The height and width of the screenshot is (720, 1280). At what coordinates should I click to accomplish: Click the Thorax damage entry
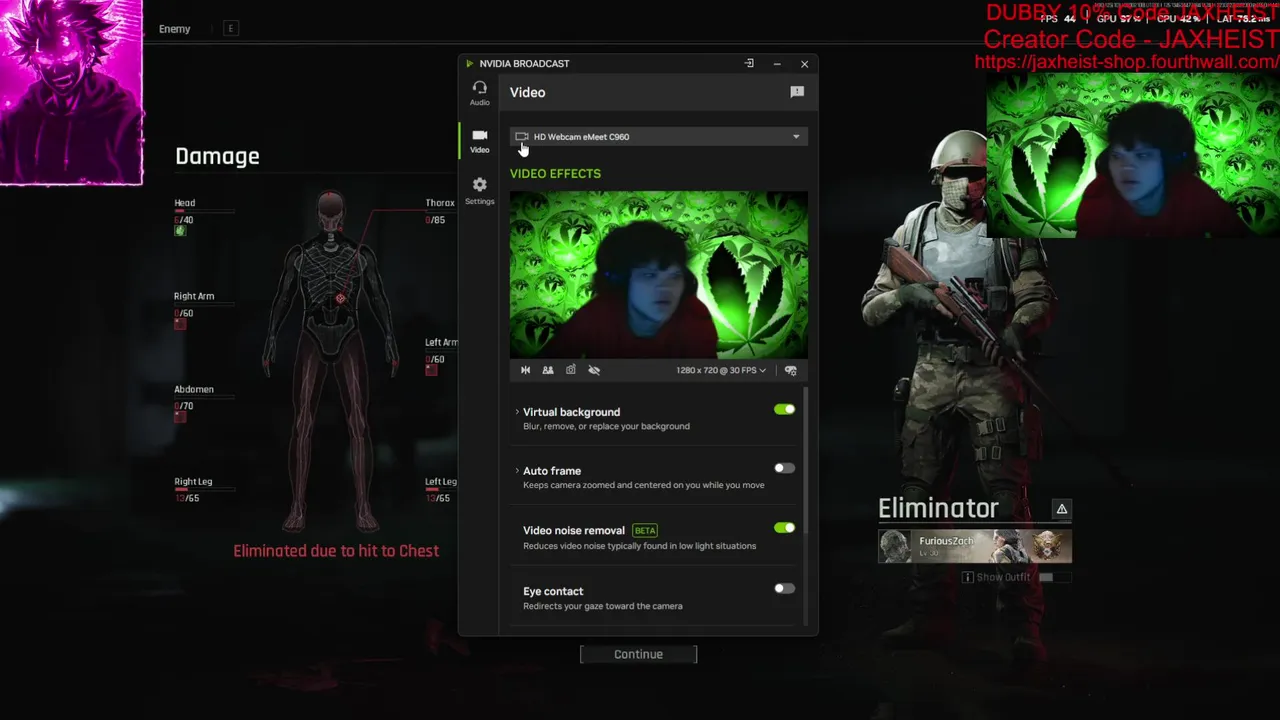coord(440,211)
